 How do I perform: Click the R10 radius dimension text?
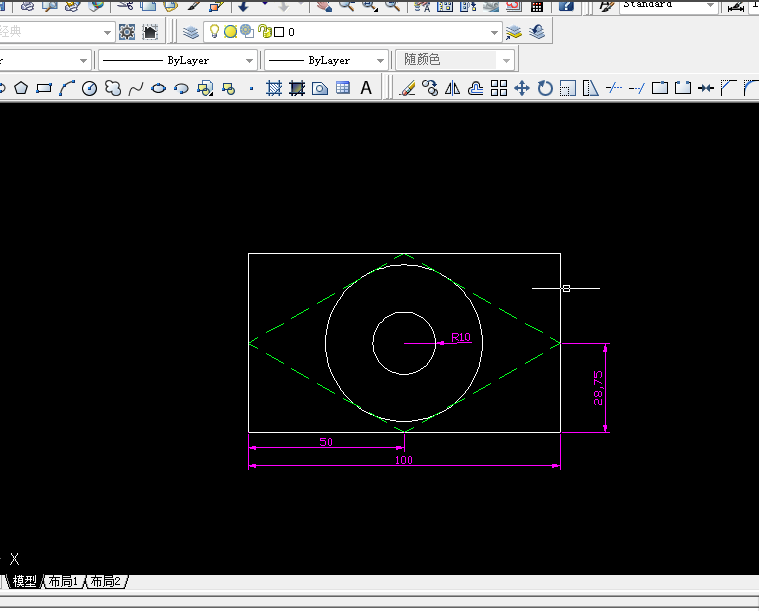(x=461, y=337)
